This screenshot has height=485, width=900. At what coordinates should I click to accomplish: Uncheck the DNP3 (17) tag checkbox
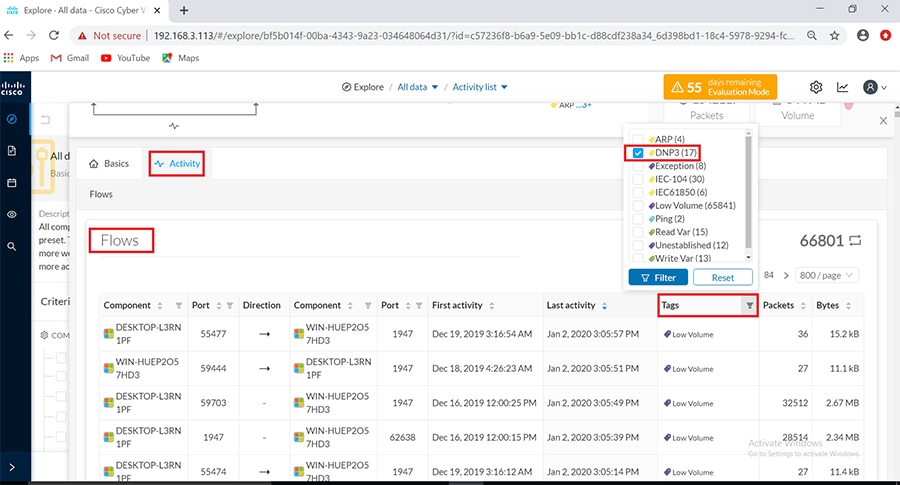[638, 153]
